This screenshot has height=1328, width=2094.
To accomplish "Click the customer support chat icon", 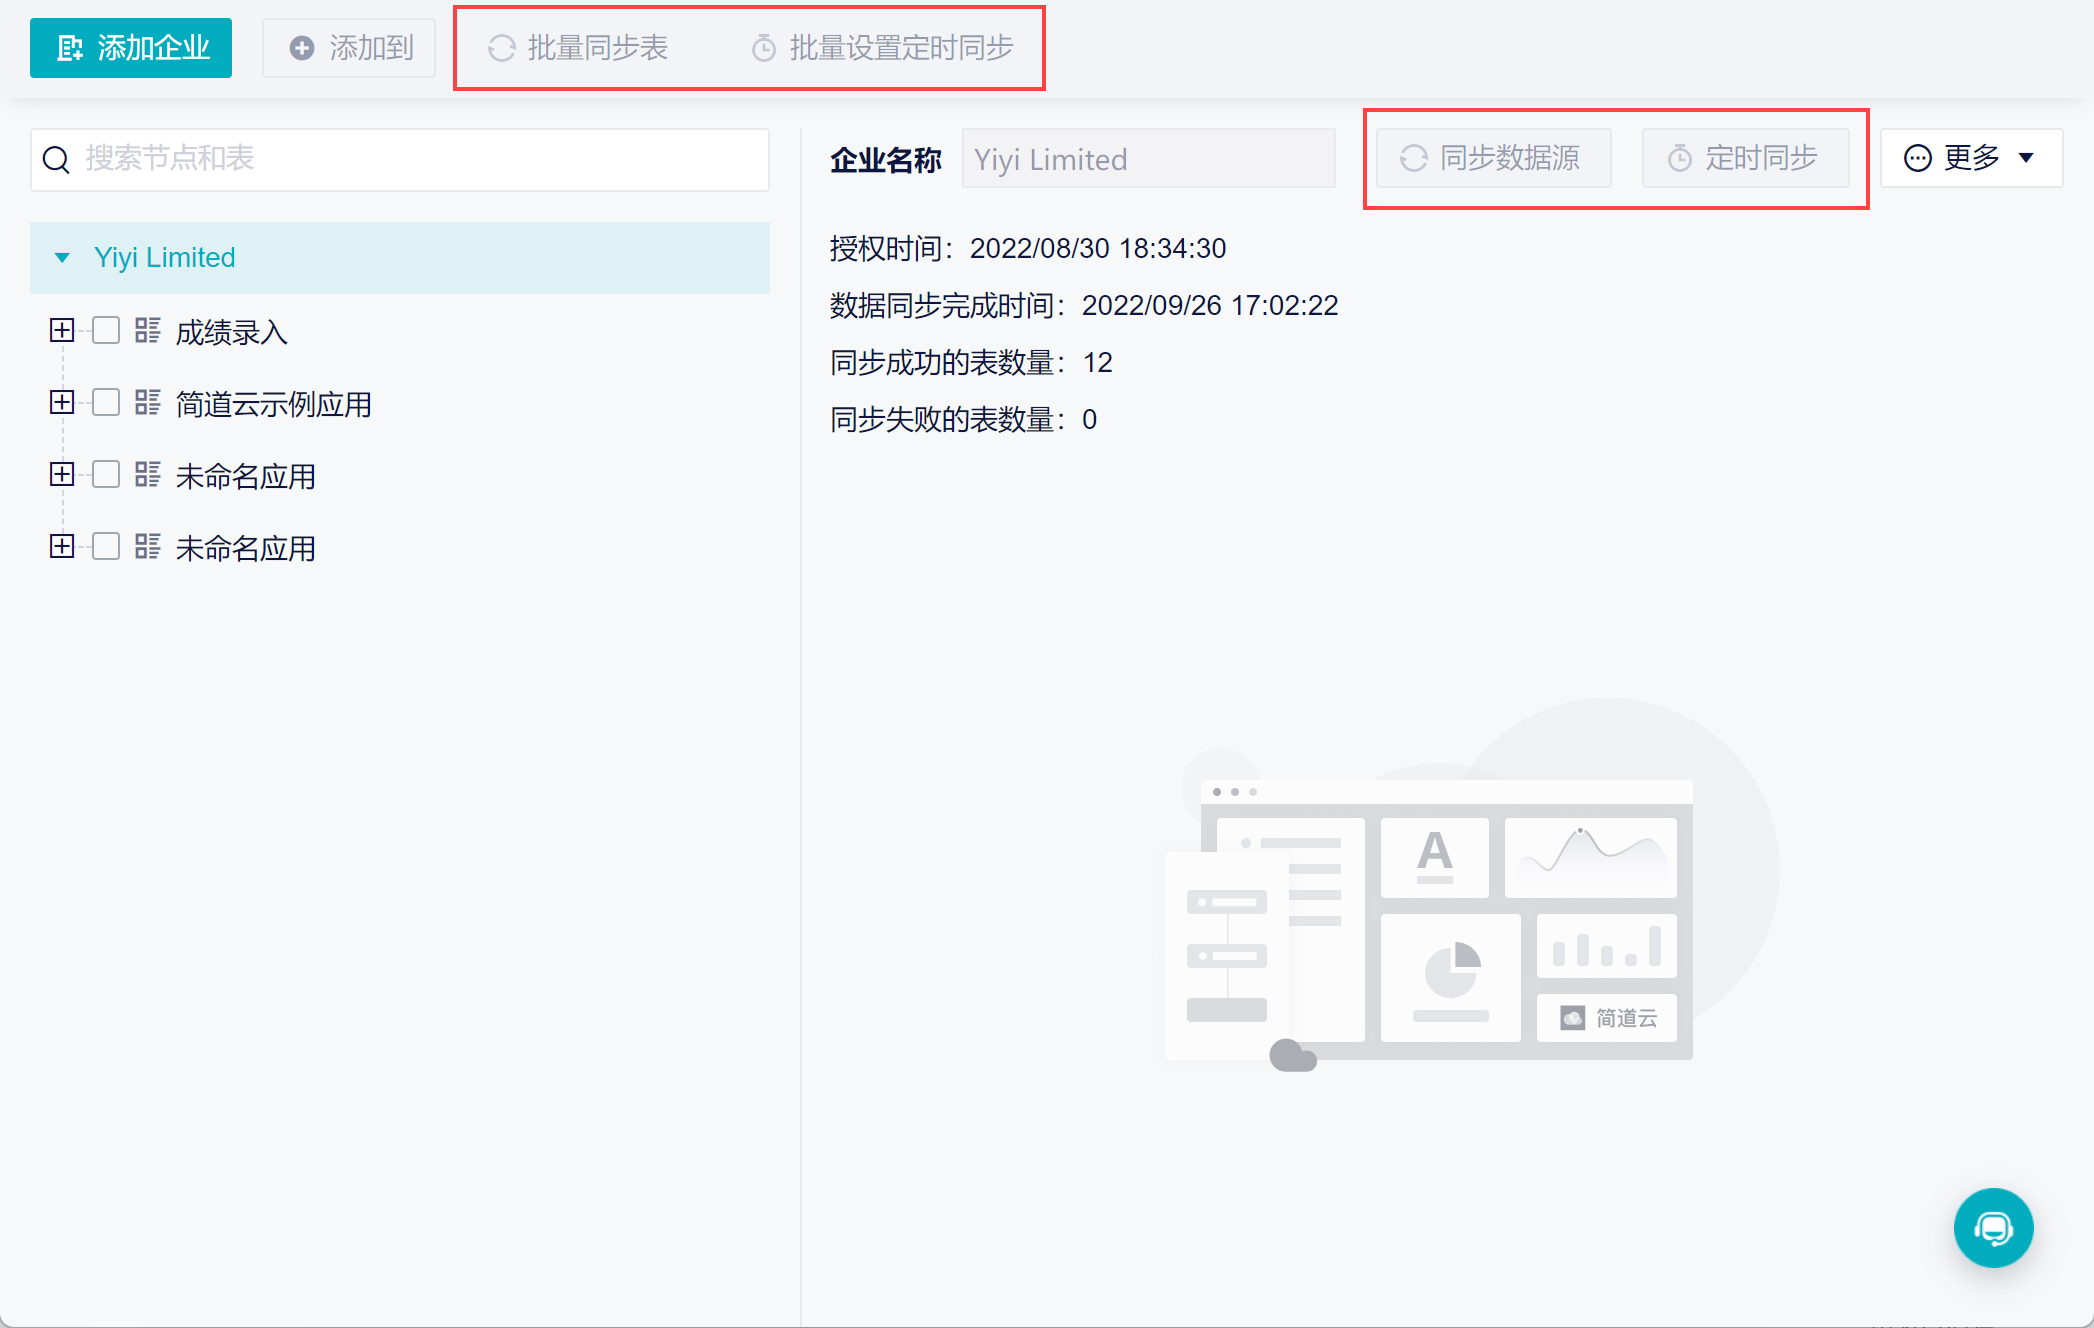I will (x=1992, y=1227).
